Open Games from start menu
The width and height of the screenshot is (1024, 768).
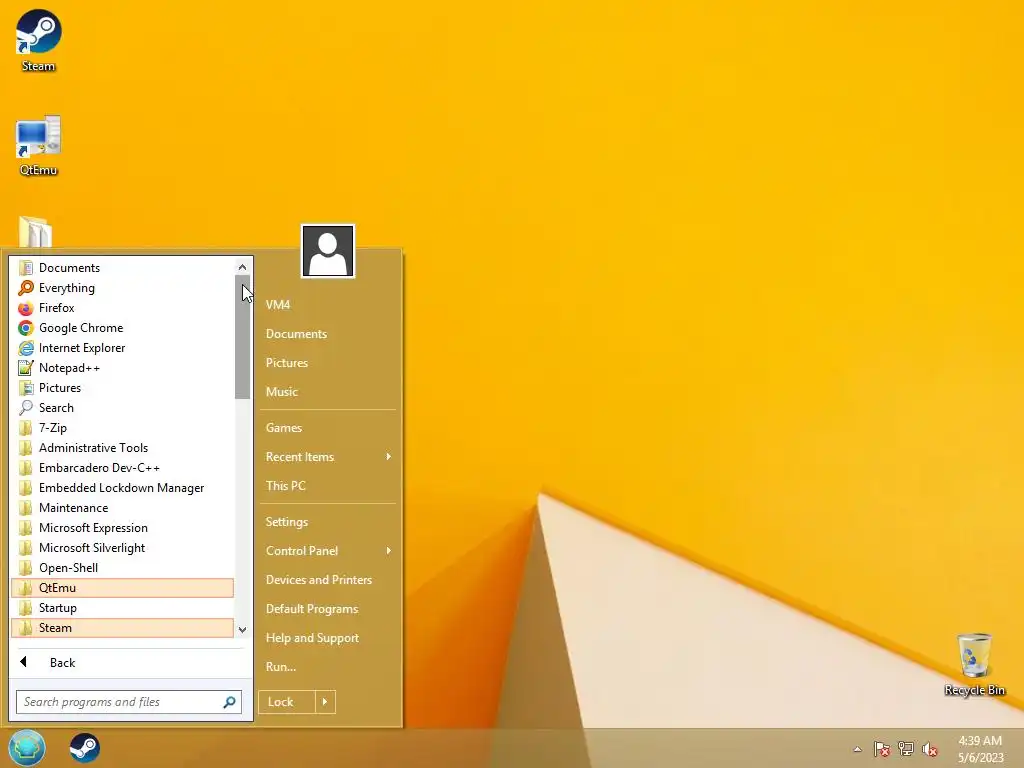point(328,428)
